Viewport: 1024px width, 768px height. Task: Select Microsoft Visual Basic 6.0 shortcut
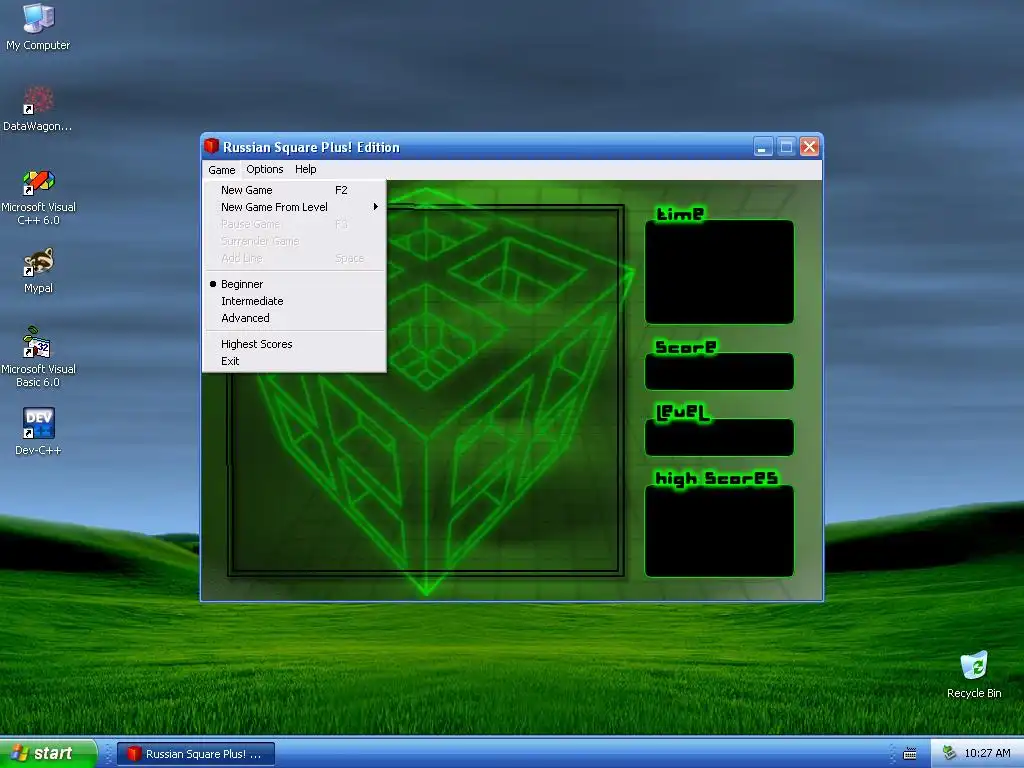pos(38,358)
